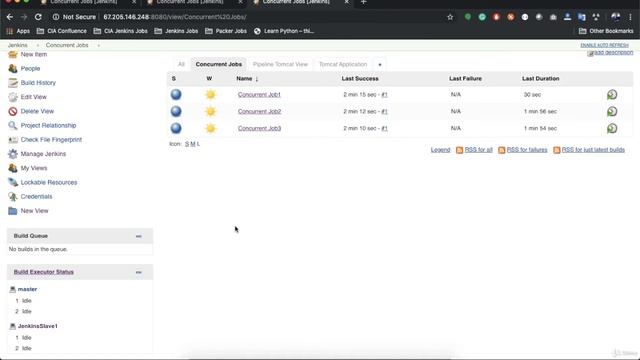The height and width of the screenshot is (360, 640).
Task: Open the JenkinsSlave1 node link
Action: pos(38,326)
